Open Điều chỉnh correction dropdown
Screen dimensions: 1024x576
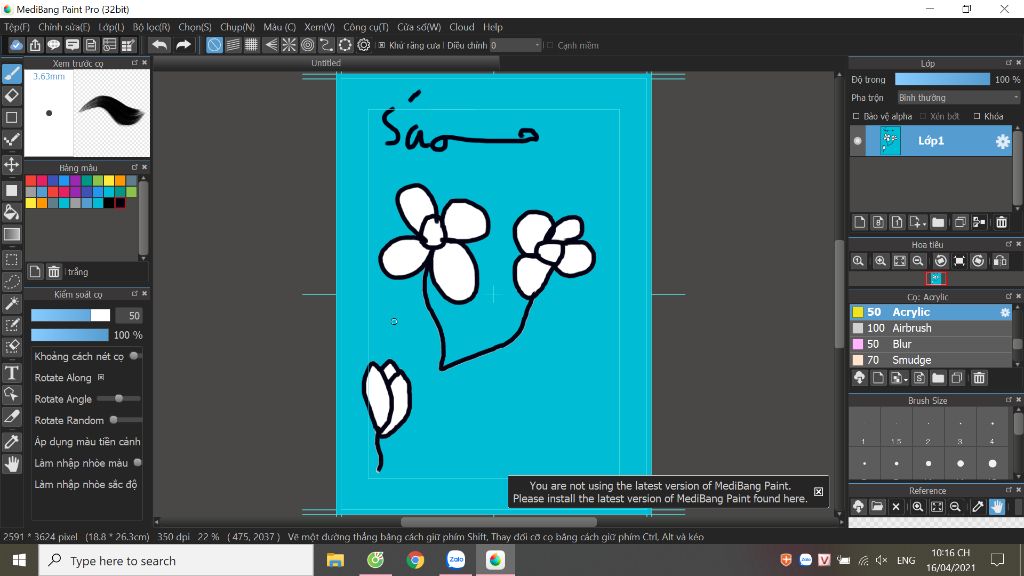pos(516,45)
